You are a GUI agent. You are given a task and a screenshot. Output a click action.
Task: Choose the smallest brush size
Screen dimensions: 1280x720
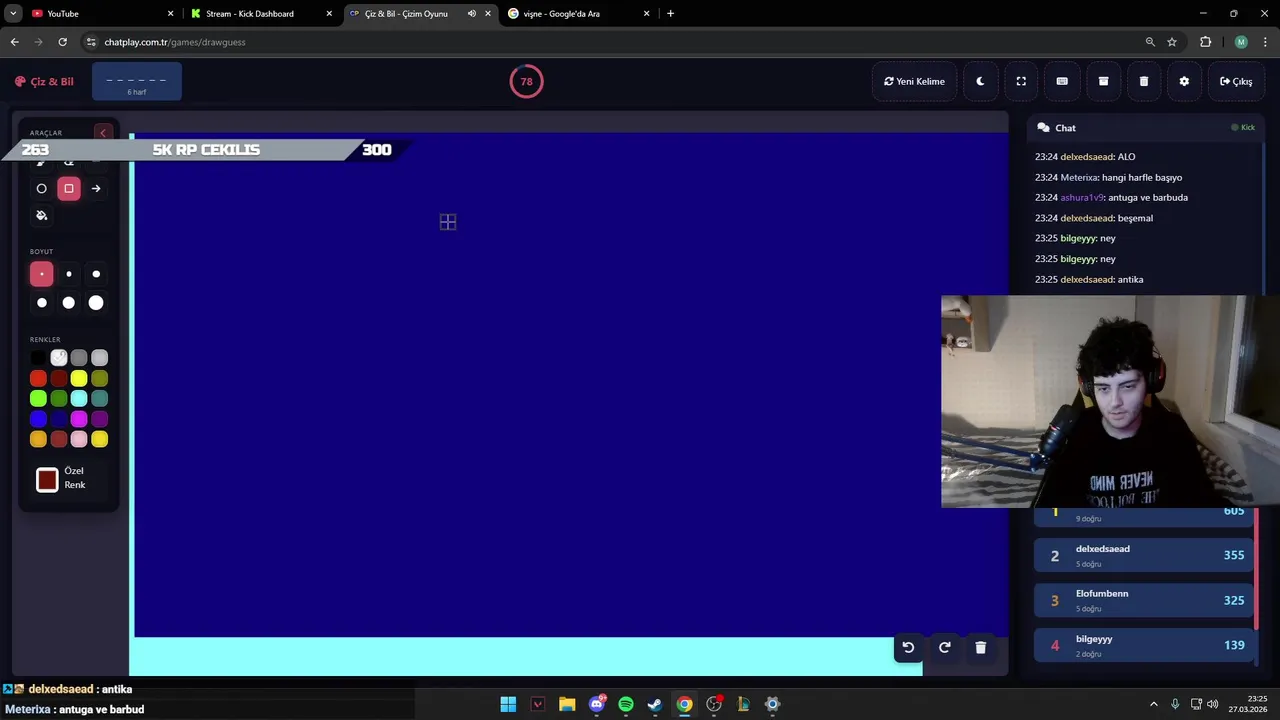41,274
